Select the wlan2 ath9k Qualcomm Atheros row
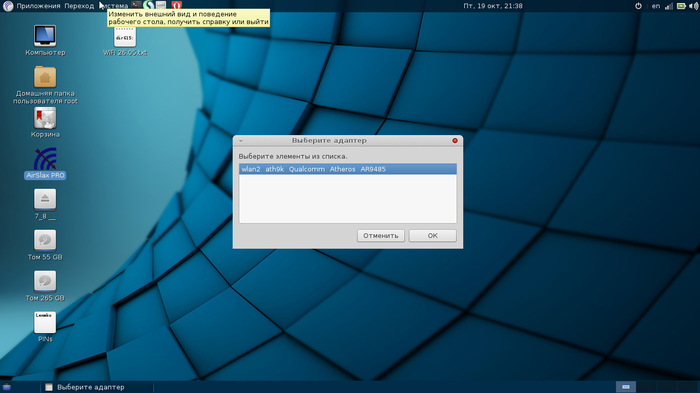 348,169
